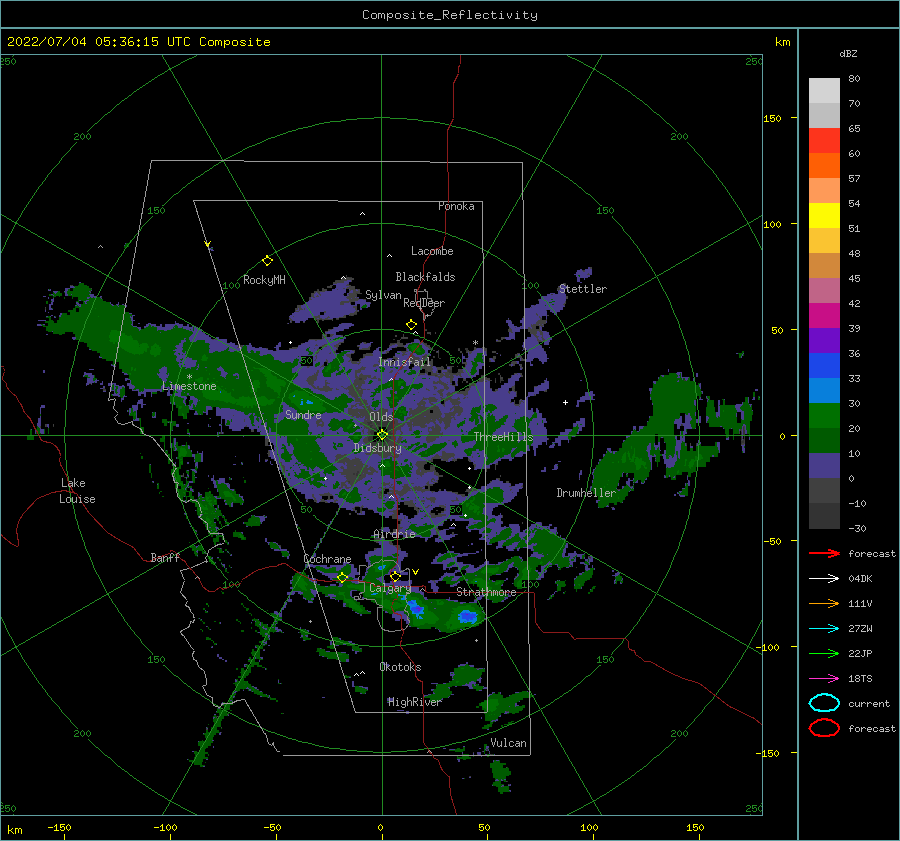The height and width of the screenshot is (841, 900).
Task: Click the white 04DK arrow in legend
Action: point(824,578)
